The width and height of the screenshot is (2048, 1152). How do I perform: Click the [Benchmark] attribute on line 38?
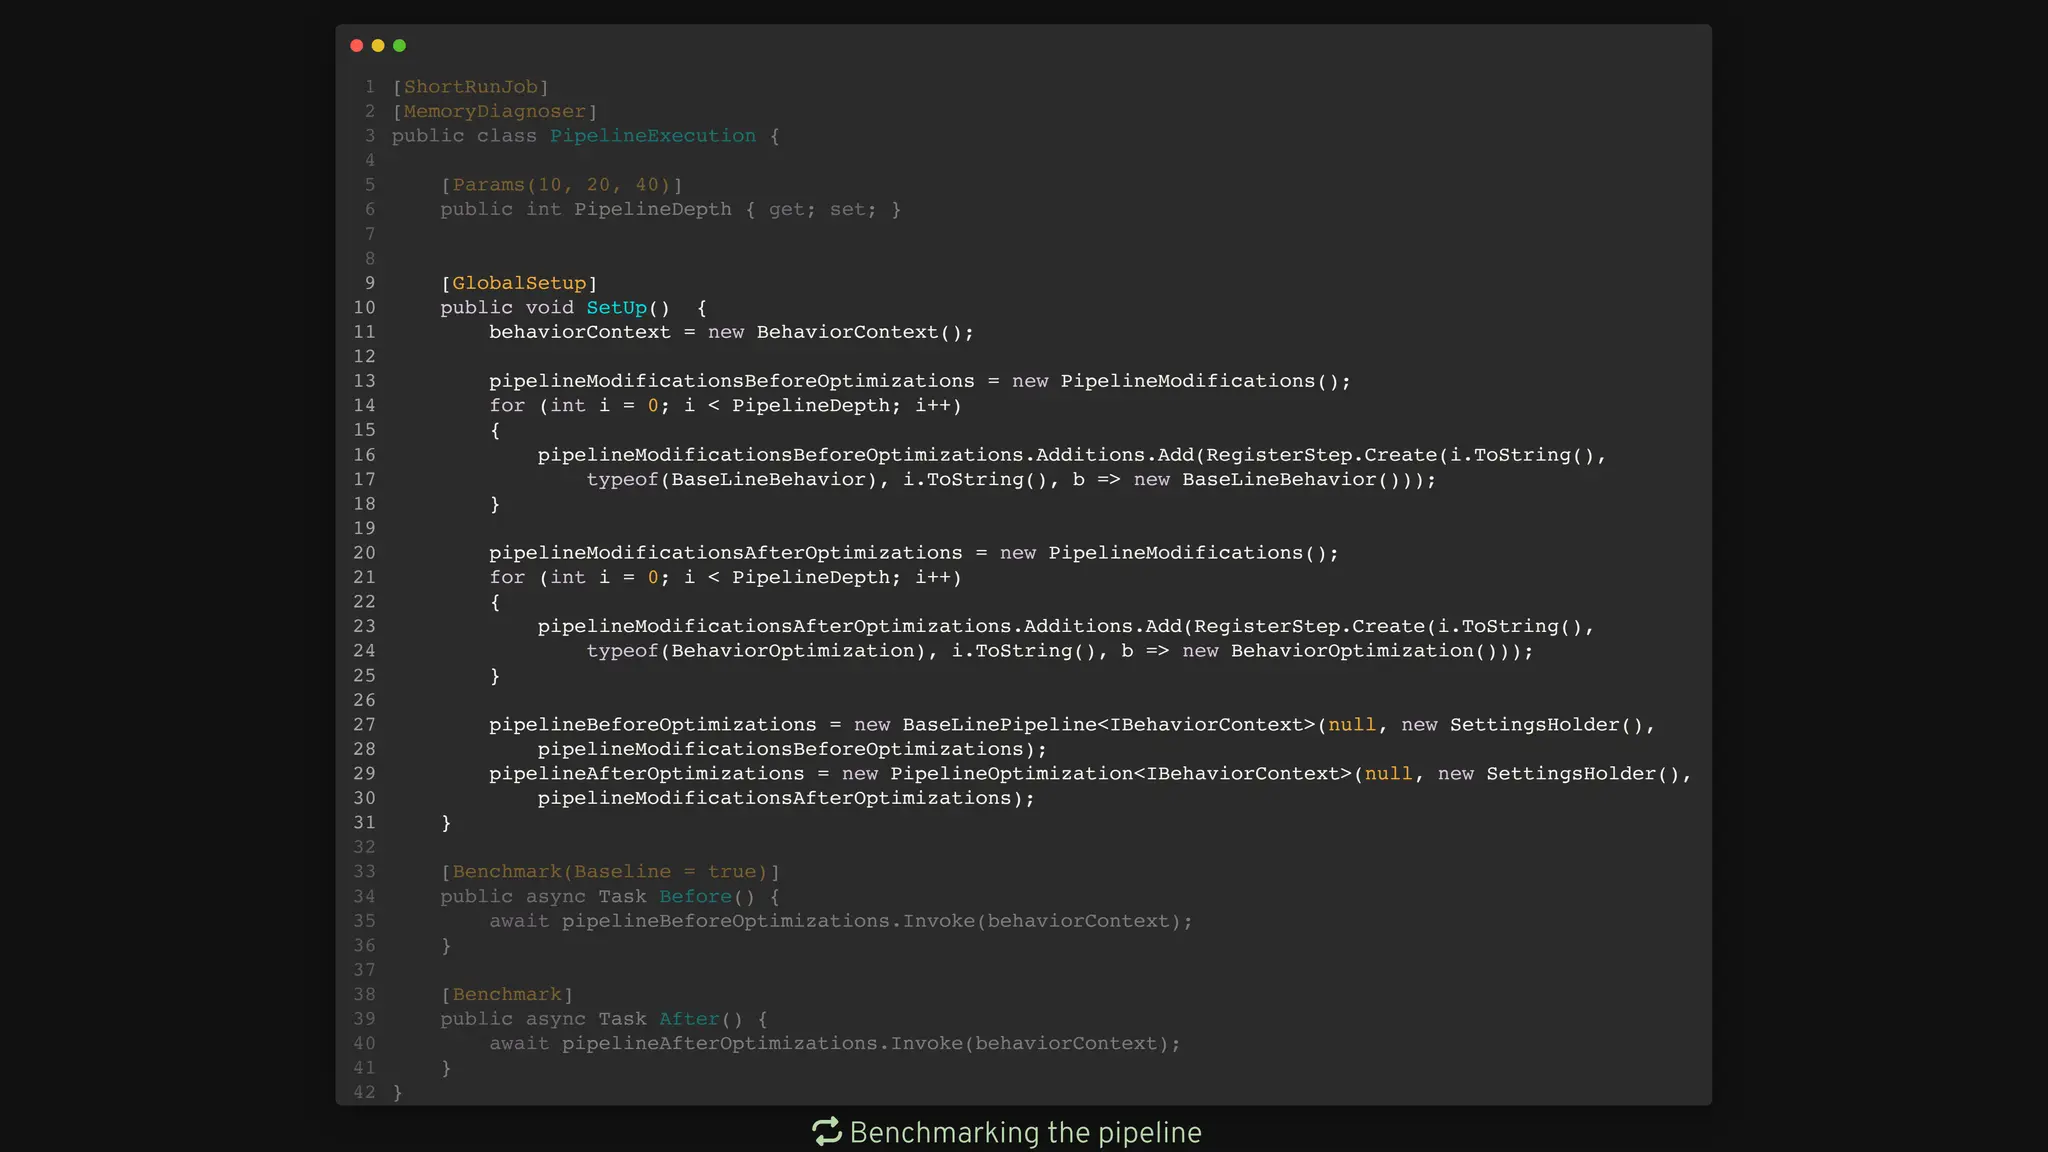(x=507, y=995)
